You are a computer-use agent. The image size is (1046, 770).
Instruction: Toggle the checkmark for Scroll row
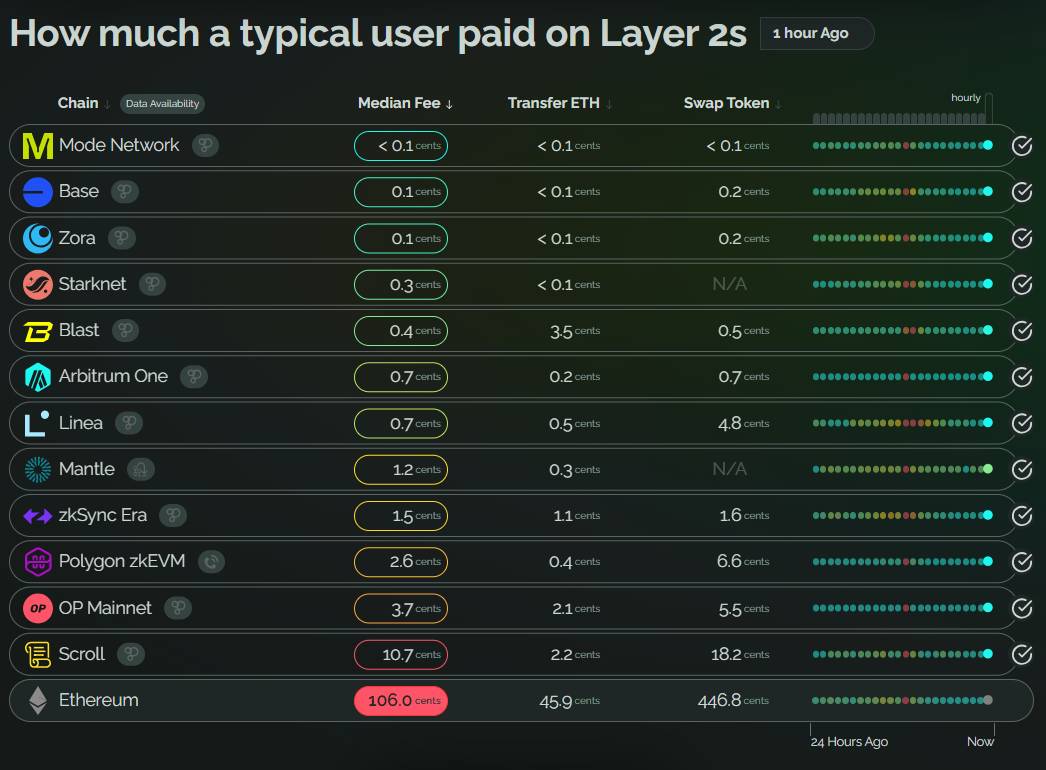coord(1022,655)
